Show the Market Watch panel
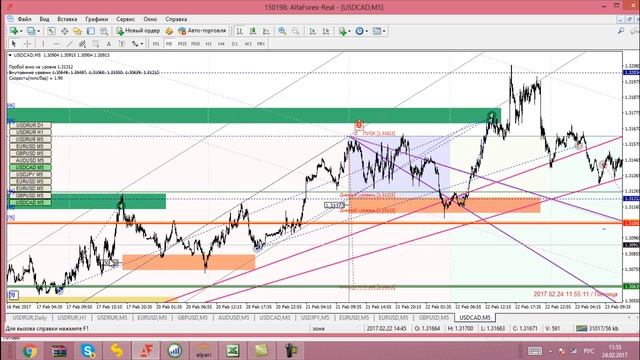This screenshot has height=360, width=640. (x=51, y=31)
